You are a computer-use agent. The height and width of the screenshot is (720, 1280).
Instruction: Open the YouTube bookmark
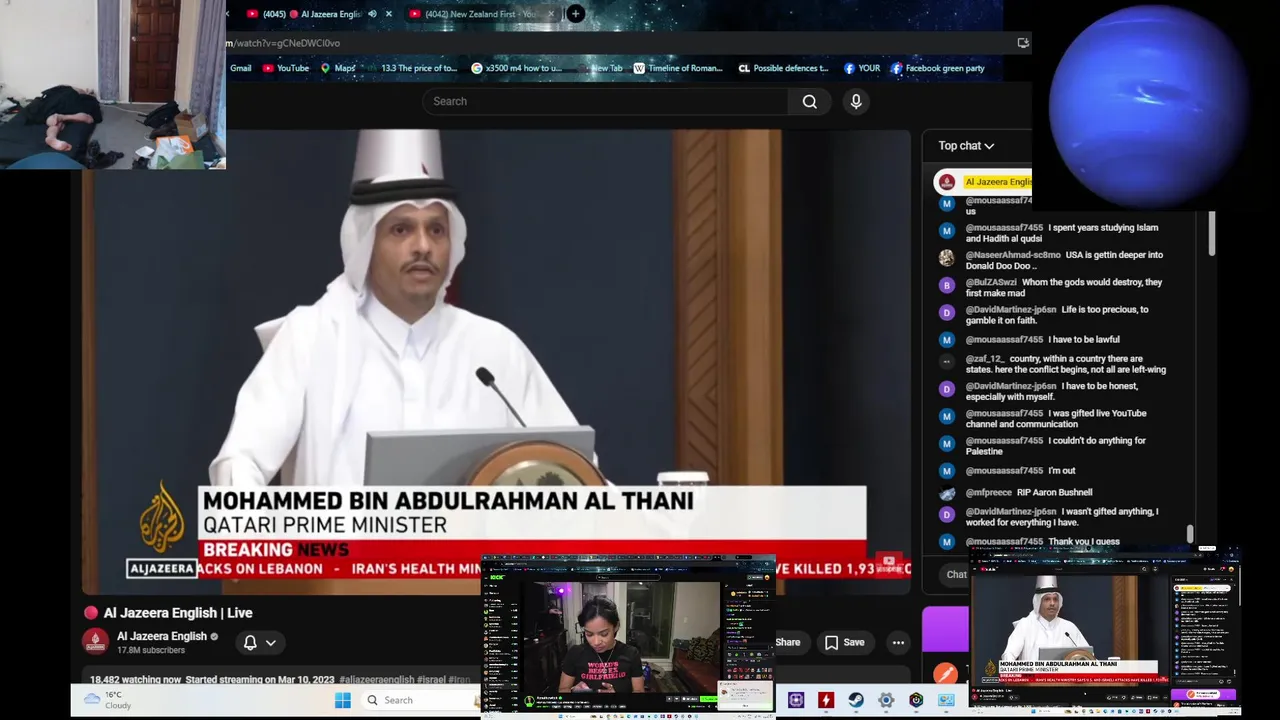click(286, 68)
